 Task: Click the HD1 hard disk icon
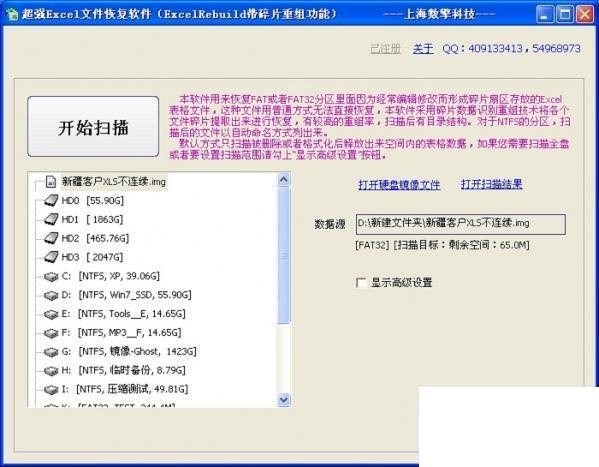click(51, 219)
